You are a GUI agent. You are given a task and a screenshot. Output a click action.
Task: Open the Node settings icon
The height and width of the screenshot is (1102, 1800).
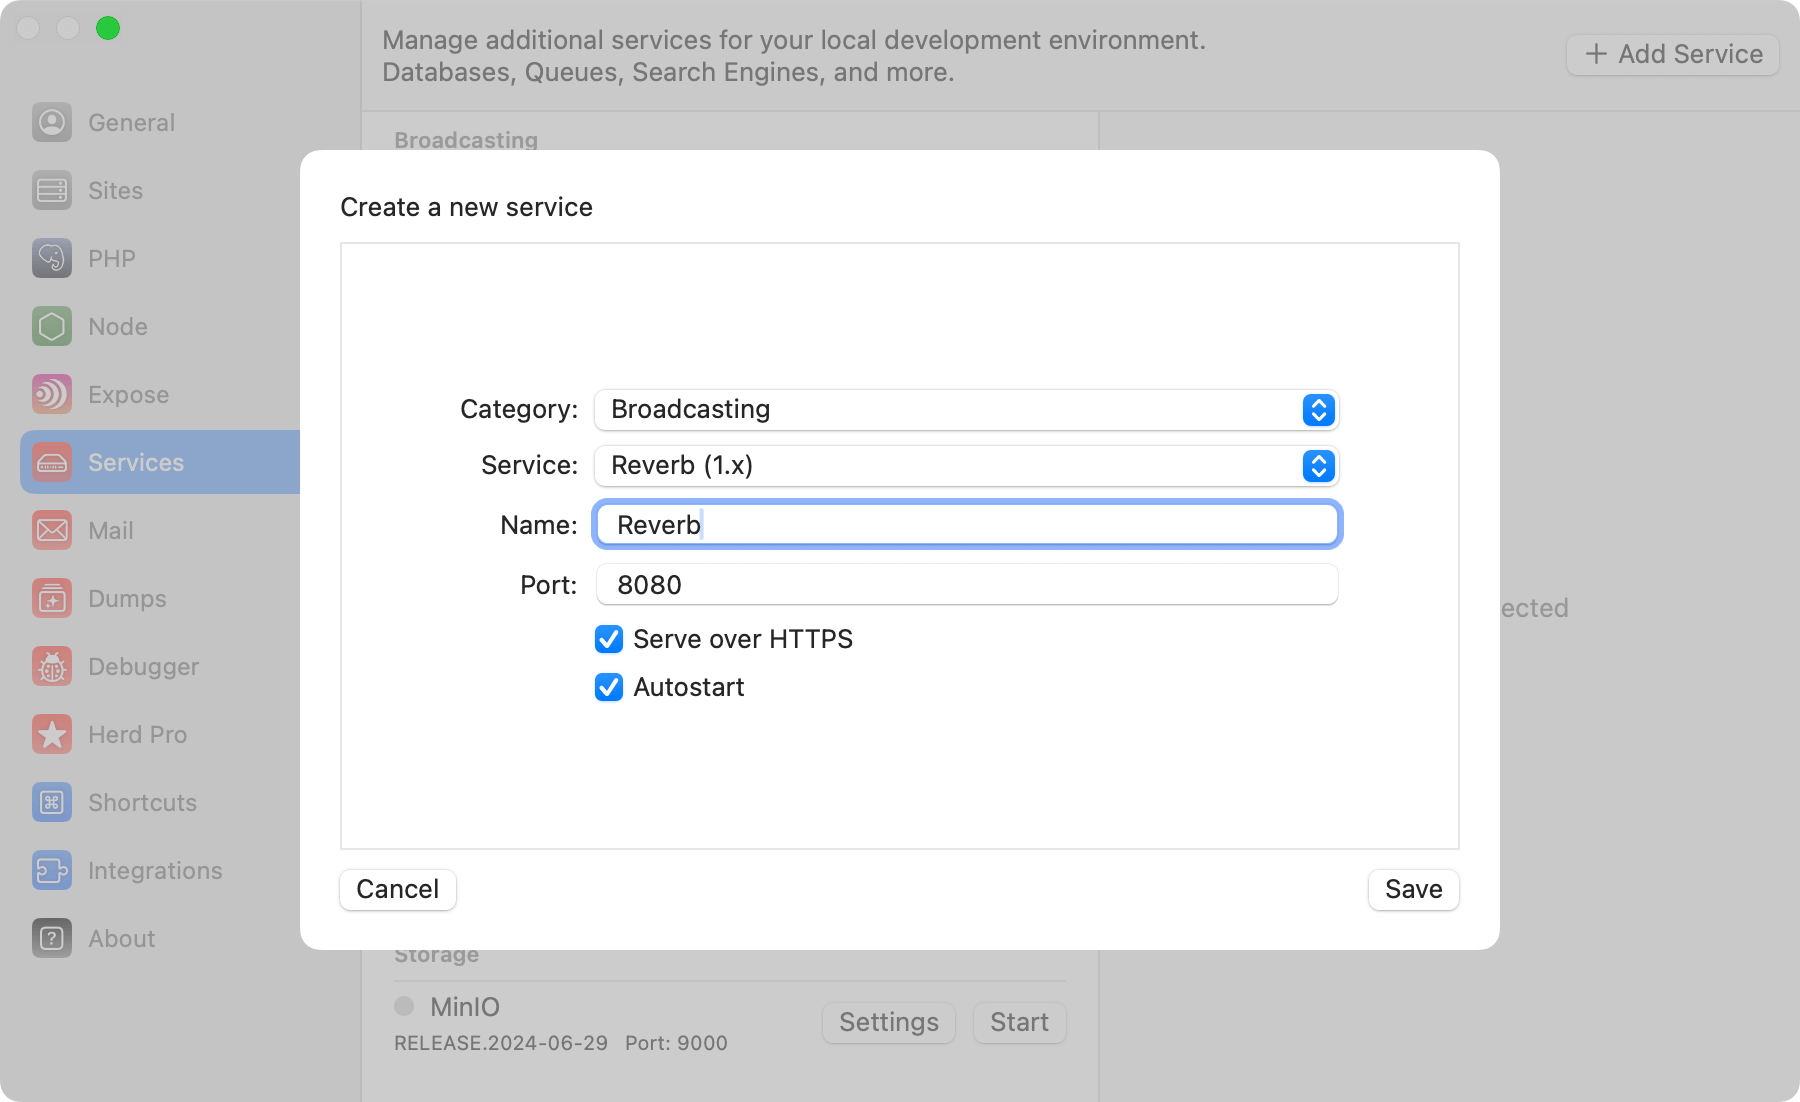point(51,326)
